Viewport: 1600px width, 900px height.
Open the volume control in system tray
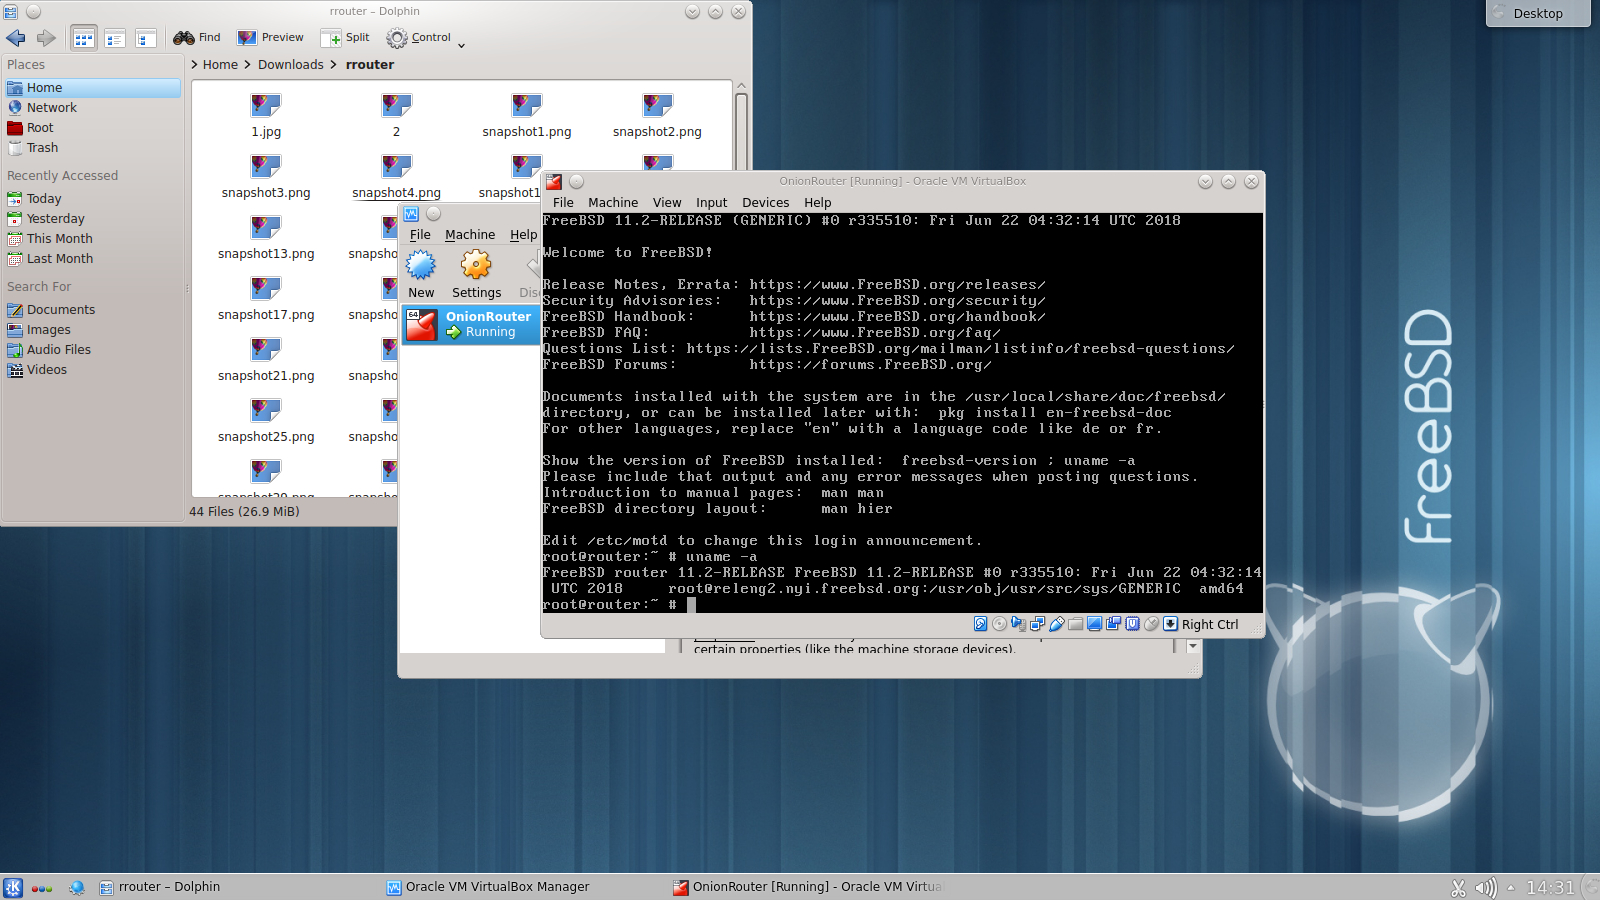tap(1486, 887)
